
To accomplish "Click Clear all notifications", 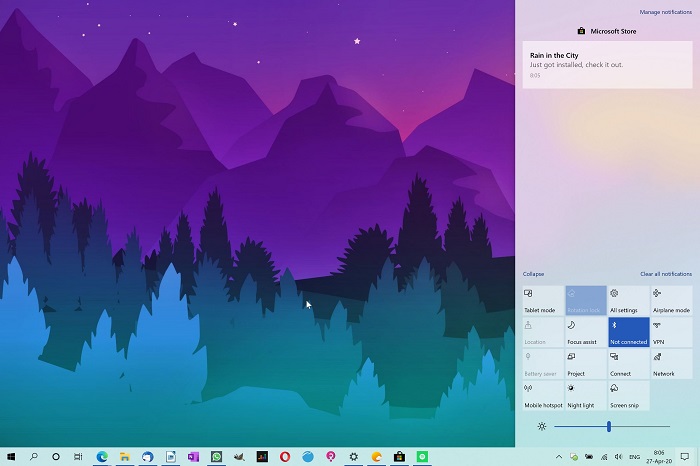I will 665,274.
